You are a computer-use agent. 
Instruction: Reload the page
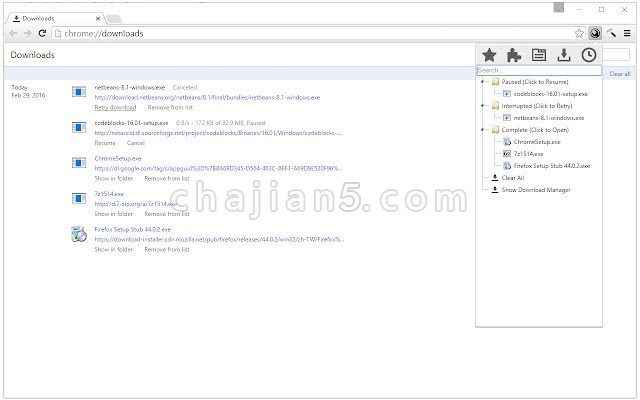point(42,33)
